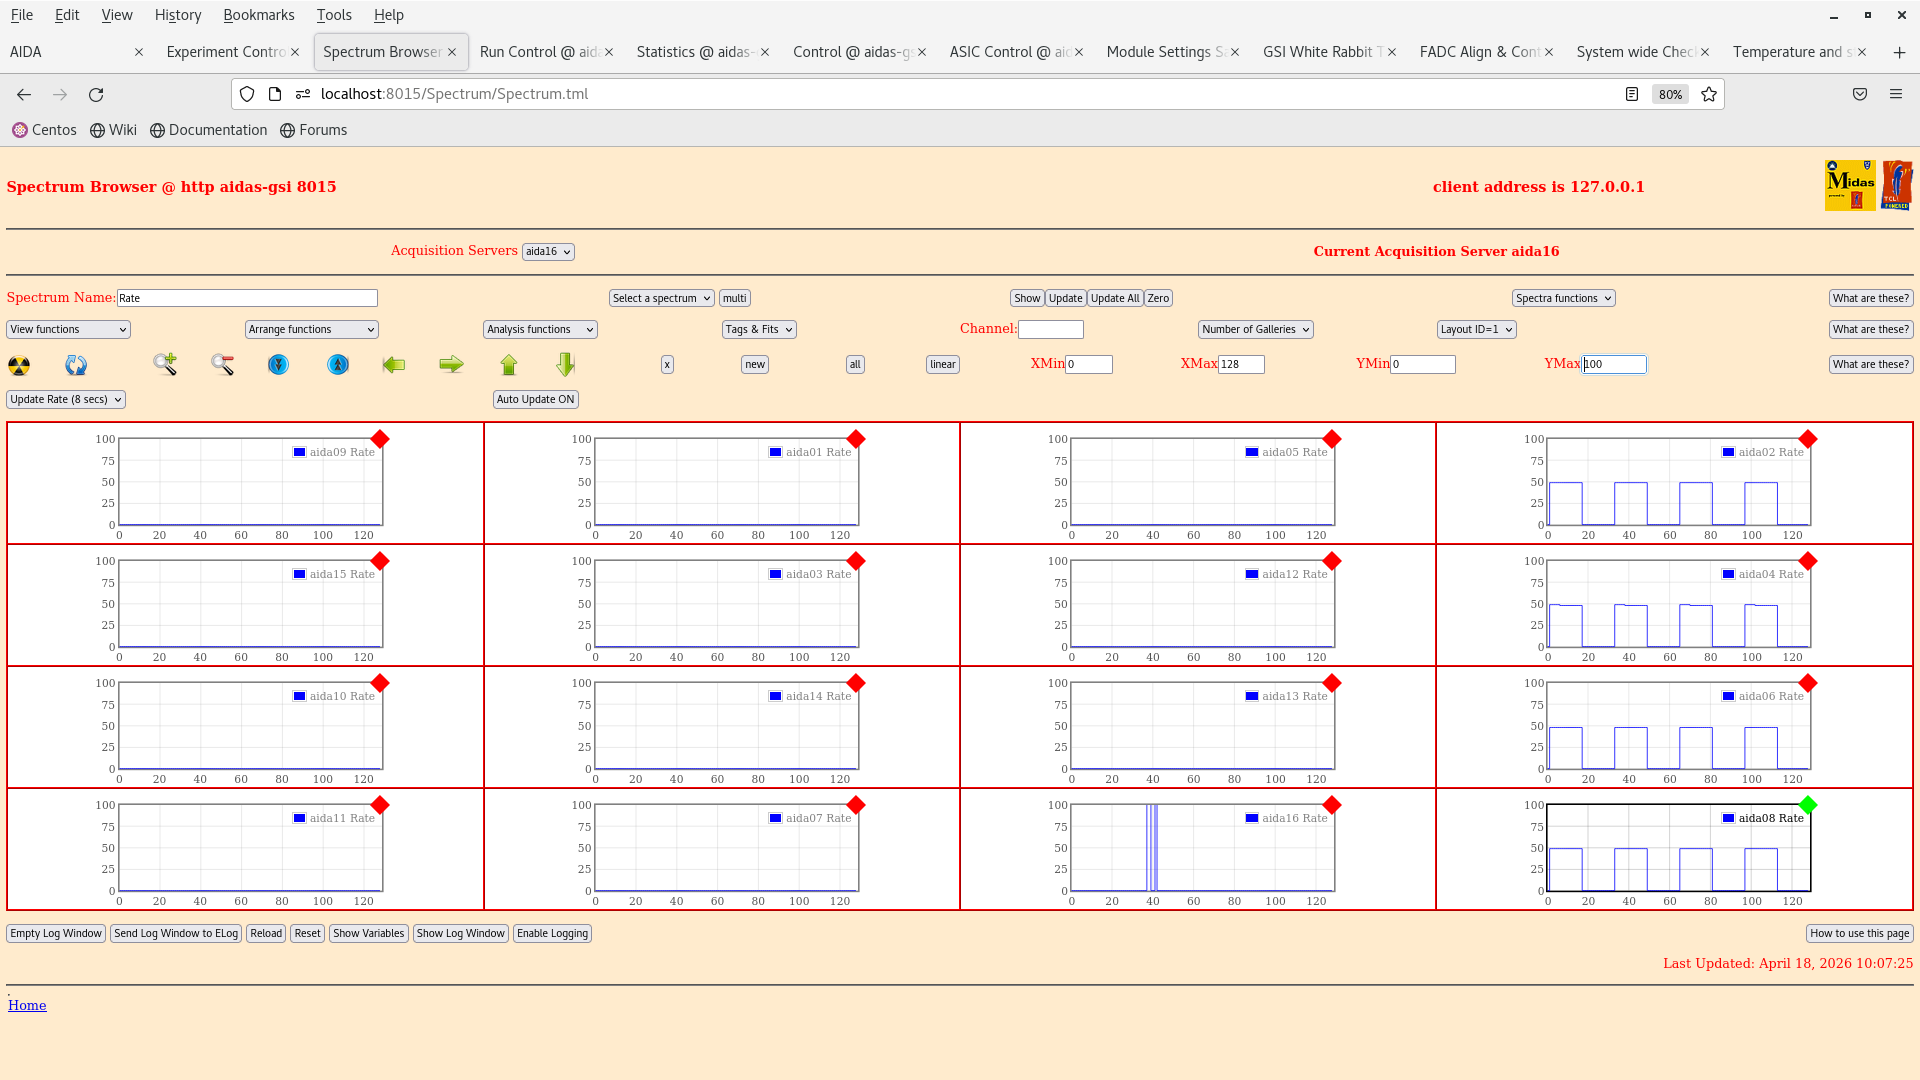This screenshot has width=1920, height=1080.
Task: Click the blue swatch in aida16 Rate legend
Action: (x=1251, y=818)
